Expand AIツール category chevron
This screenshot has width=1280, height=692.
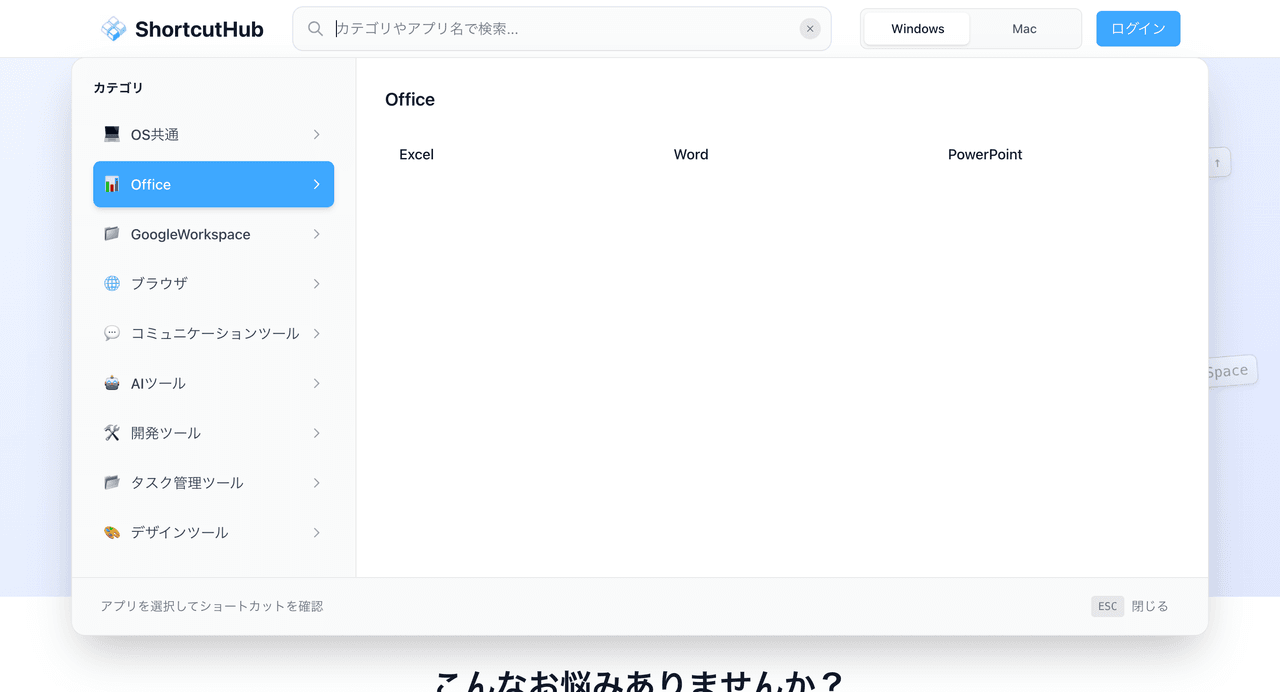click(316, 383)
